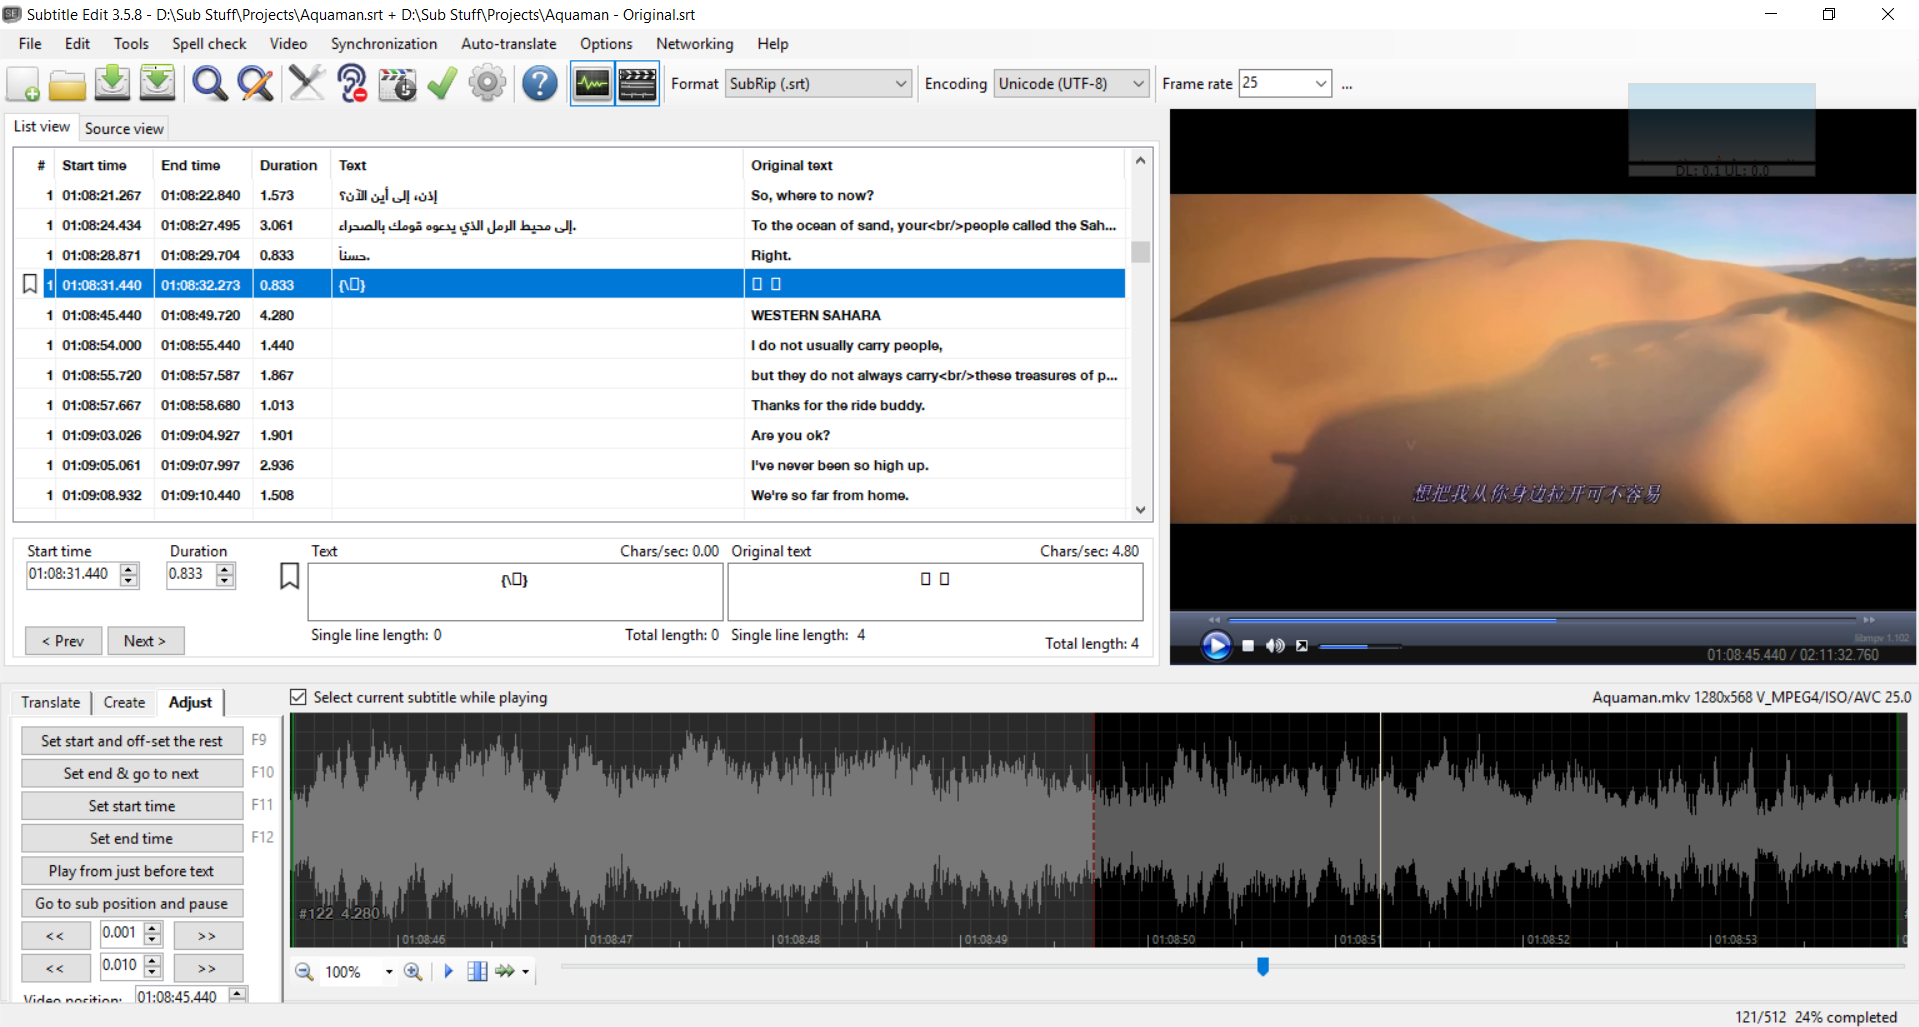Click the Save subtitle icon
This screenshot has height=1027, width=1919.
[x=112, y=84]
